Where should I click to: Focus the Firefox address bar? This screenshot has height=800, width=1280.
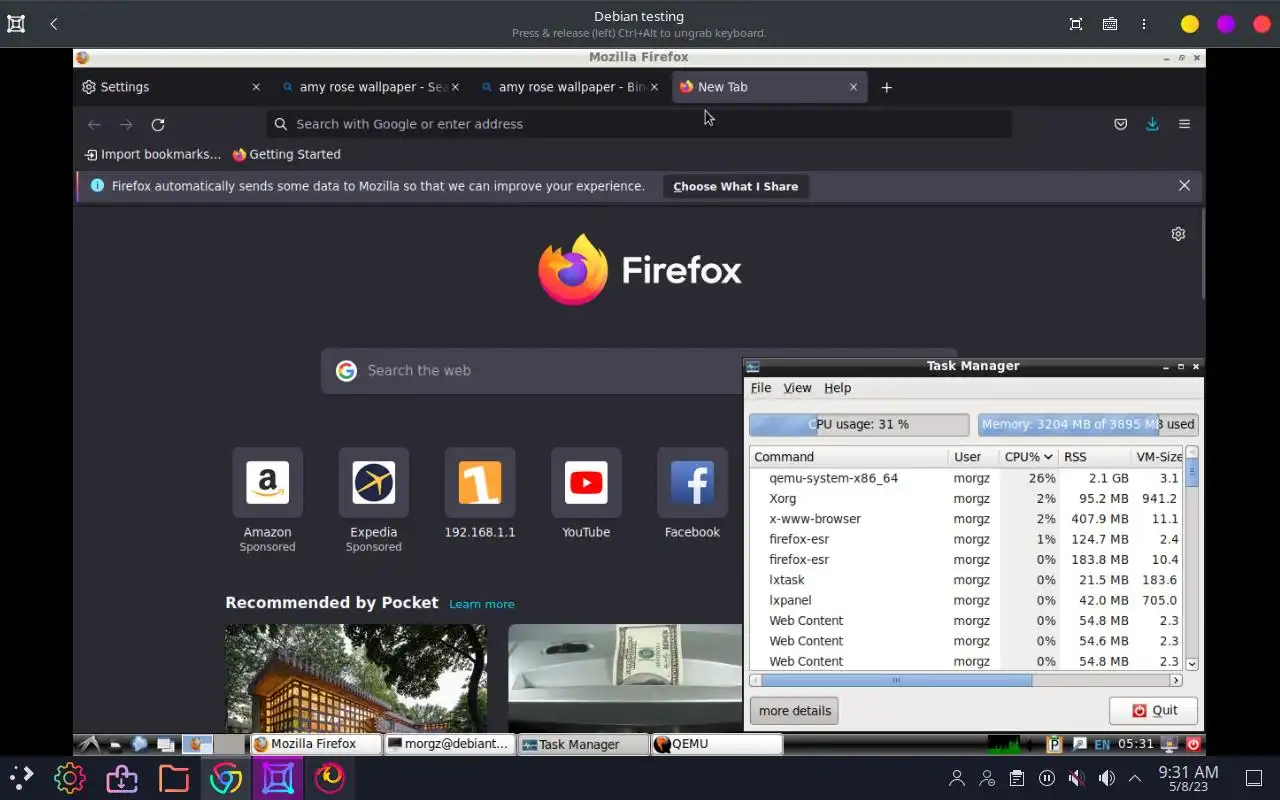640,124
